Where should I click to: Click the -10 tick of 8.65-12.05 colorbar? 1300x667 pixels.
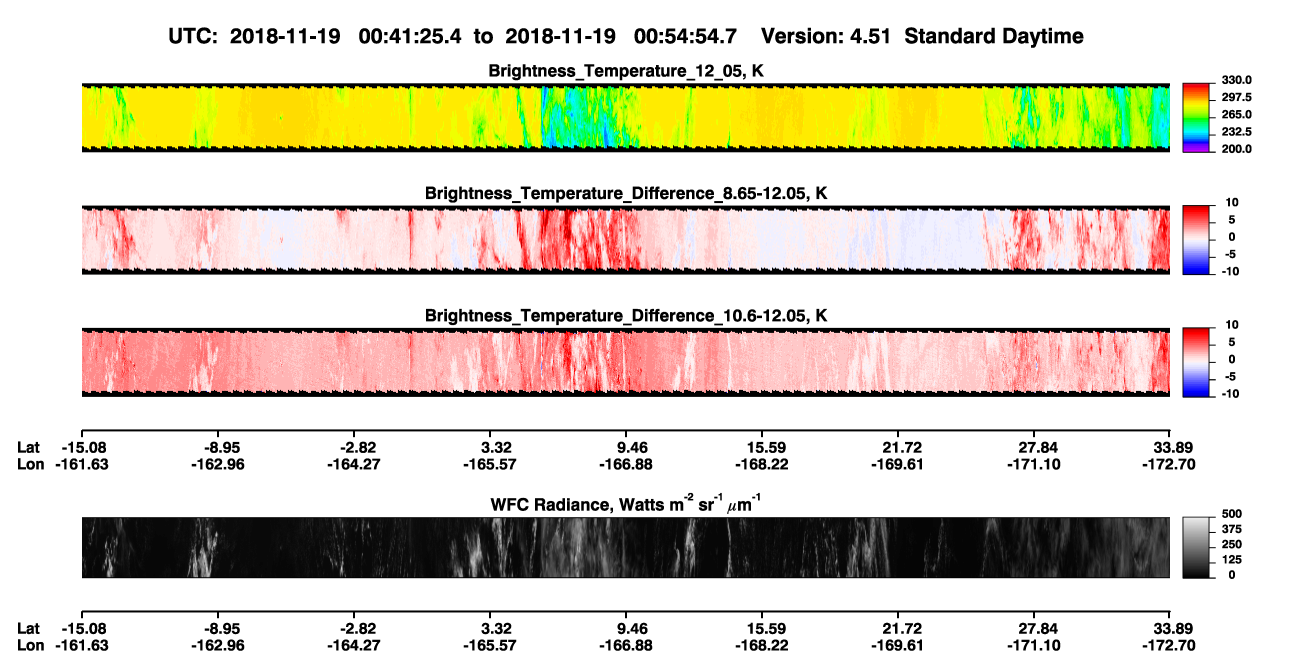pyautogui.click(x=1229, y=271)
